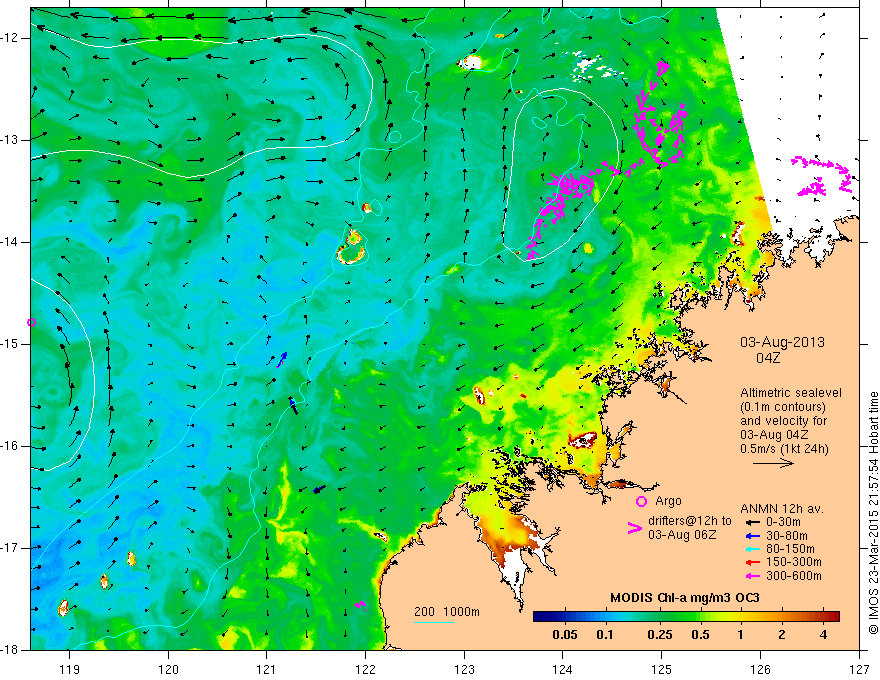Click the Argo legend label
The width and height of the screenshot is (880, 680).
click(x=668, y=501)
